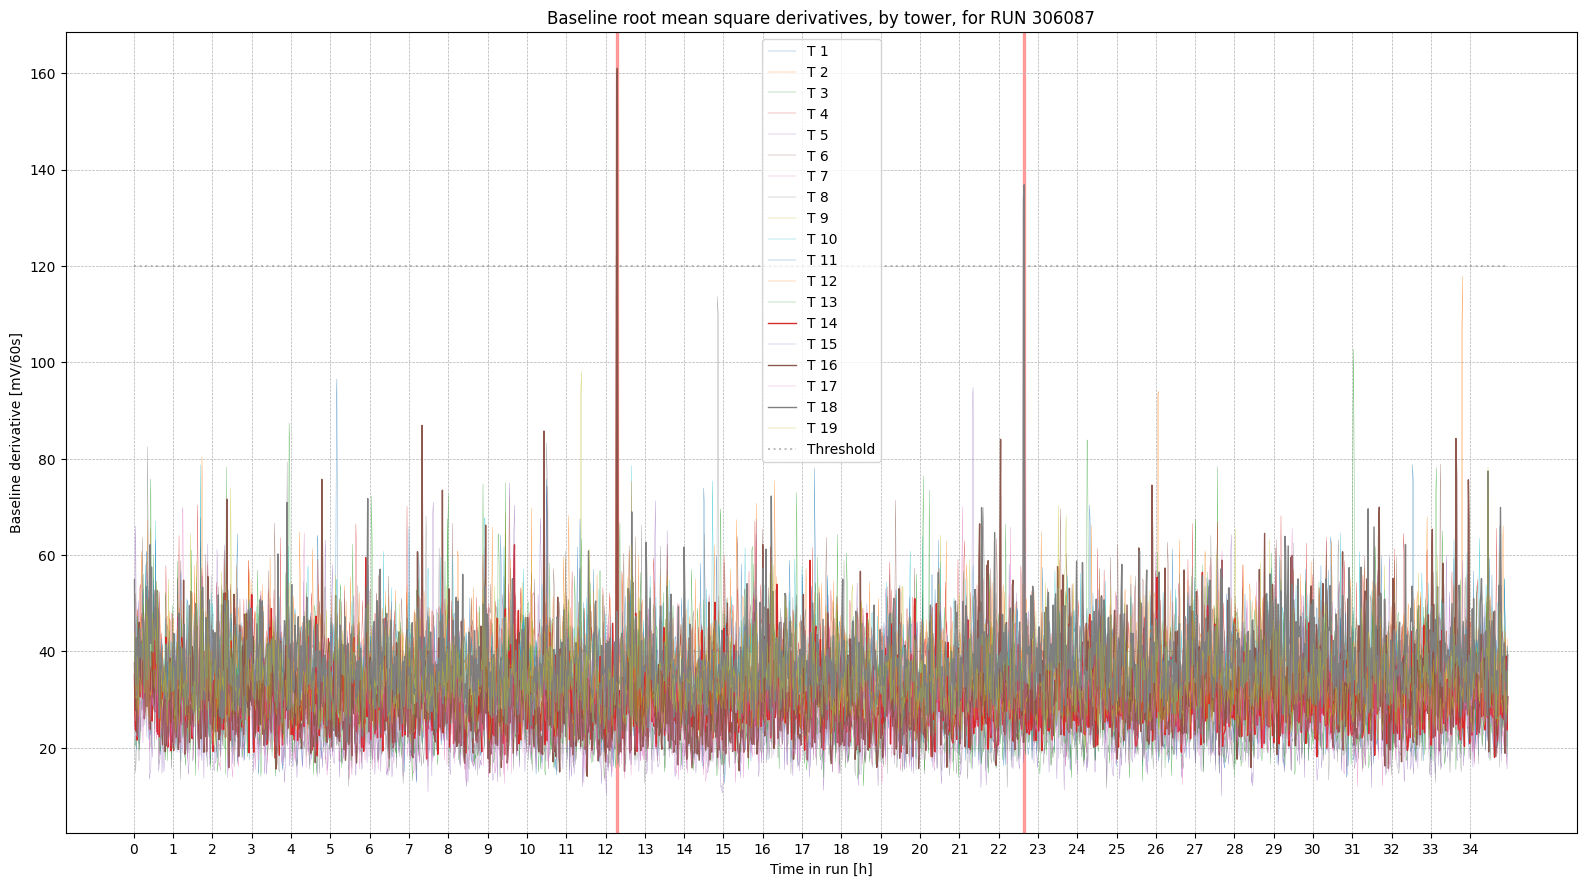Screen dimensions: 1587x886
Task: Click the y-axis tick labeled 160
Action: pyautogui.click(x=44, y=74)
